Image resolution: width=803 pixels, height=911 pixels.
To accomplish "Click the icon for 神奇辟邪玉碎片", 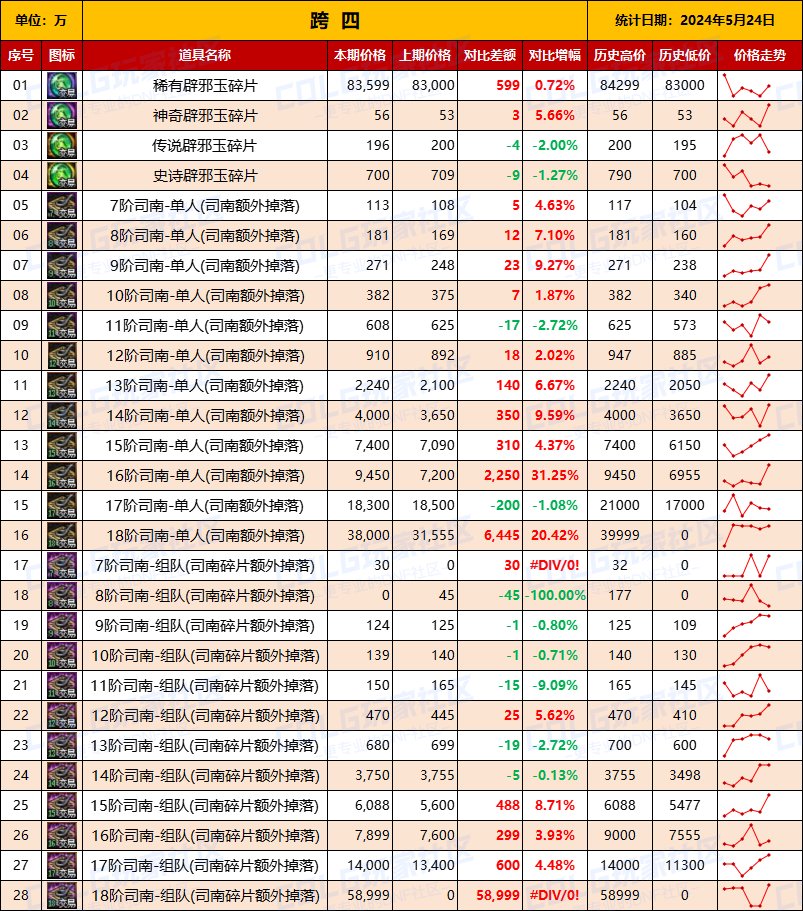I will pos(62,116).
